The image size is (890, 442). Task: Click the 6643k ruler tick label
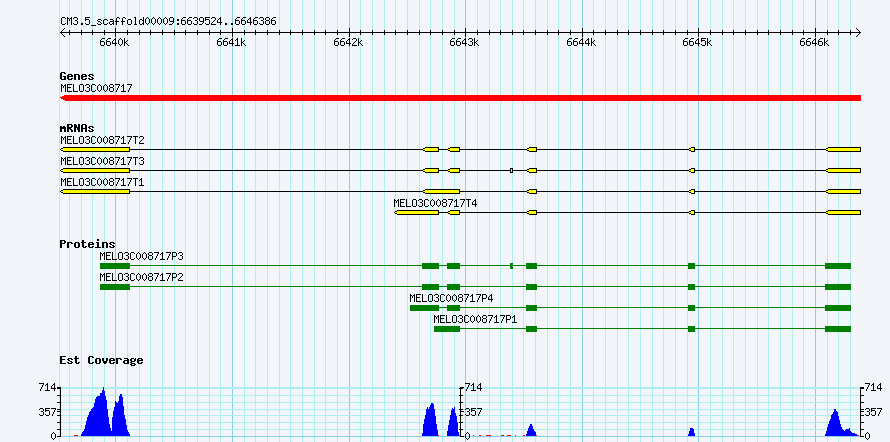464,43
